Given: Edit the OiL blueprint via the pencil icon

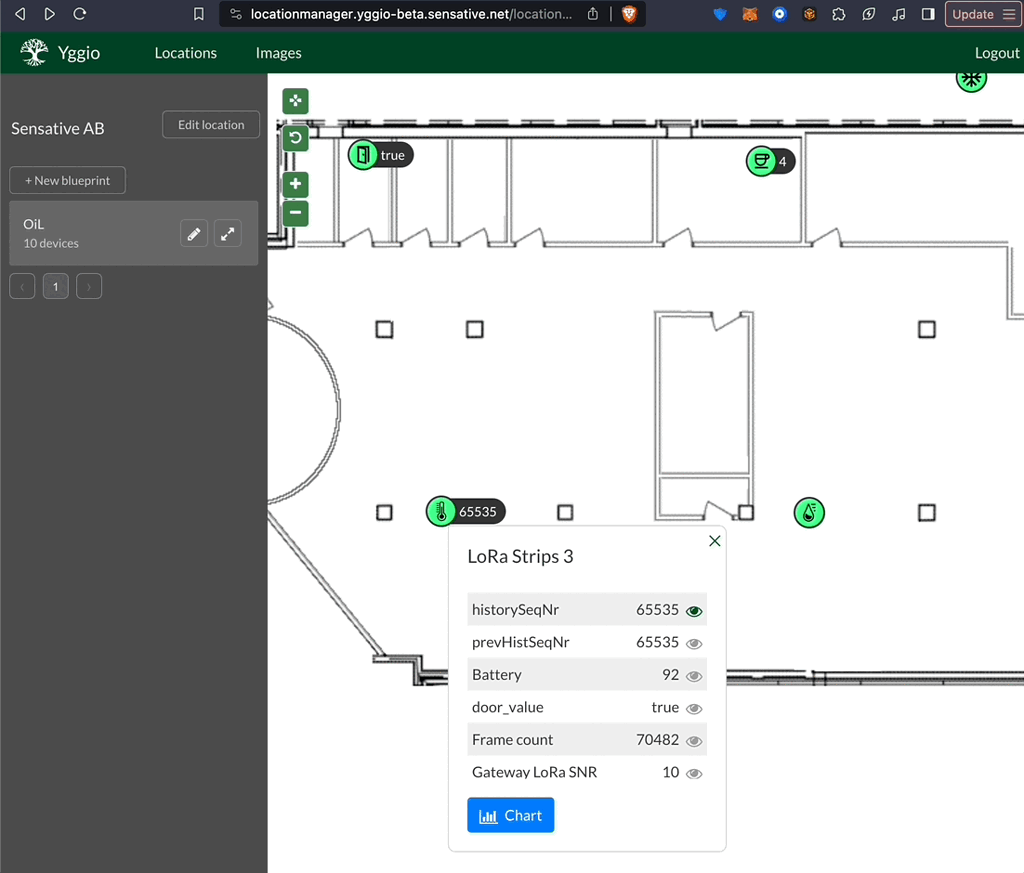Looking at the screenshot, I should (193, 233).
